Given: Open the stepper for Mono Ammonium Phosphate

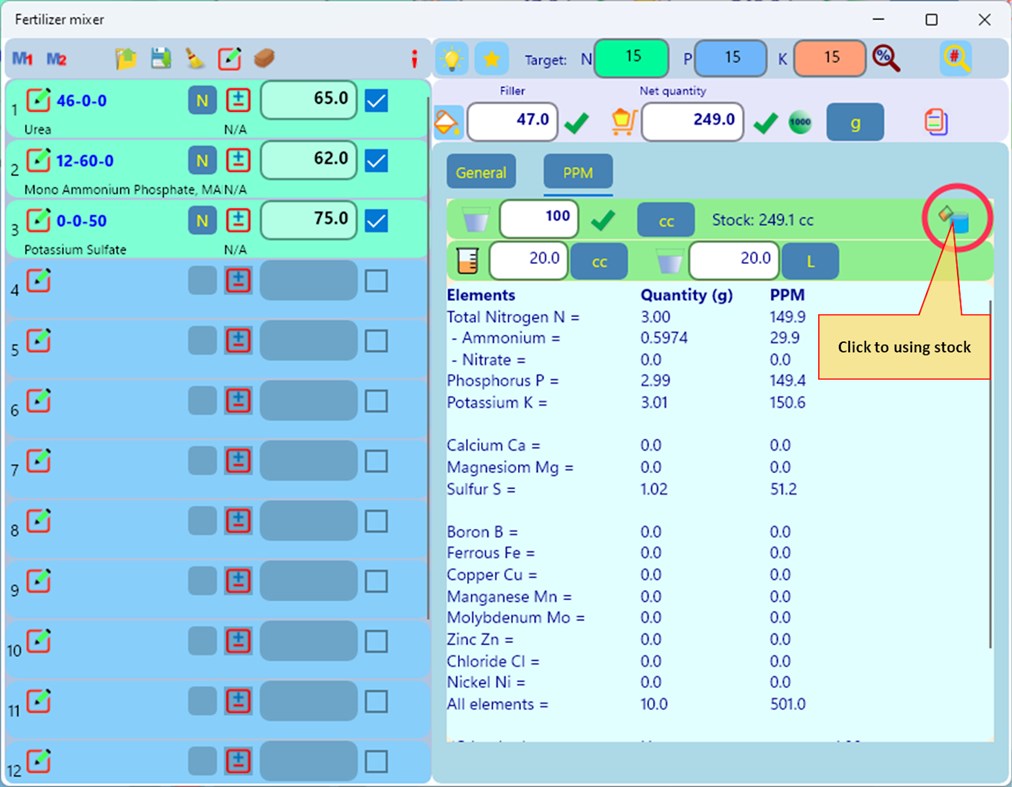Looking at the screenshot, I should pyautogui.click(x=237, y=161).
